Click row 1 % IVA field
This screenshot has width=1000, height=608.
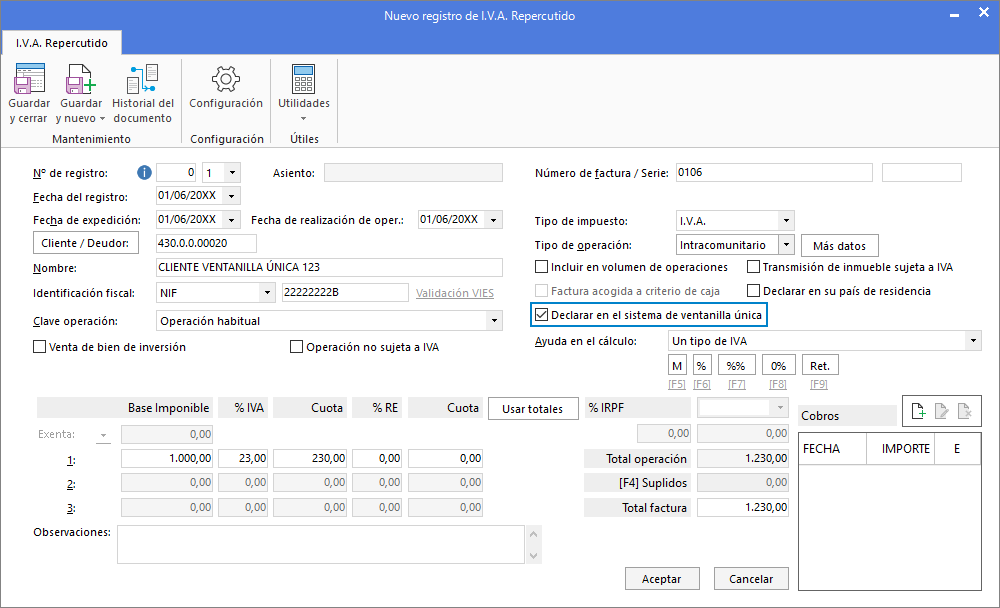[243, 458]
